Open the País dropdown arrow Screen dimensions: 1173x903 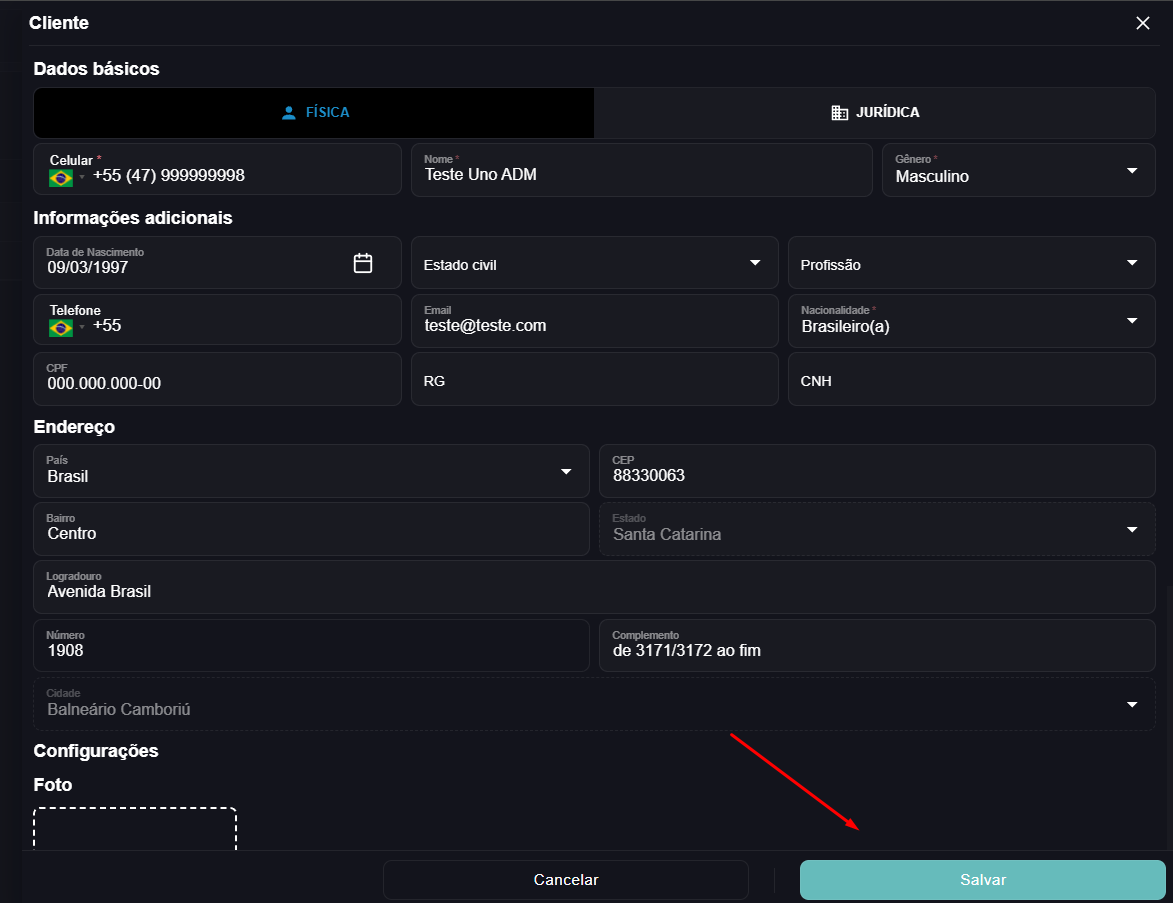pos(566,472)
